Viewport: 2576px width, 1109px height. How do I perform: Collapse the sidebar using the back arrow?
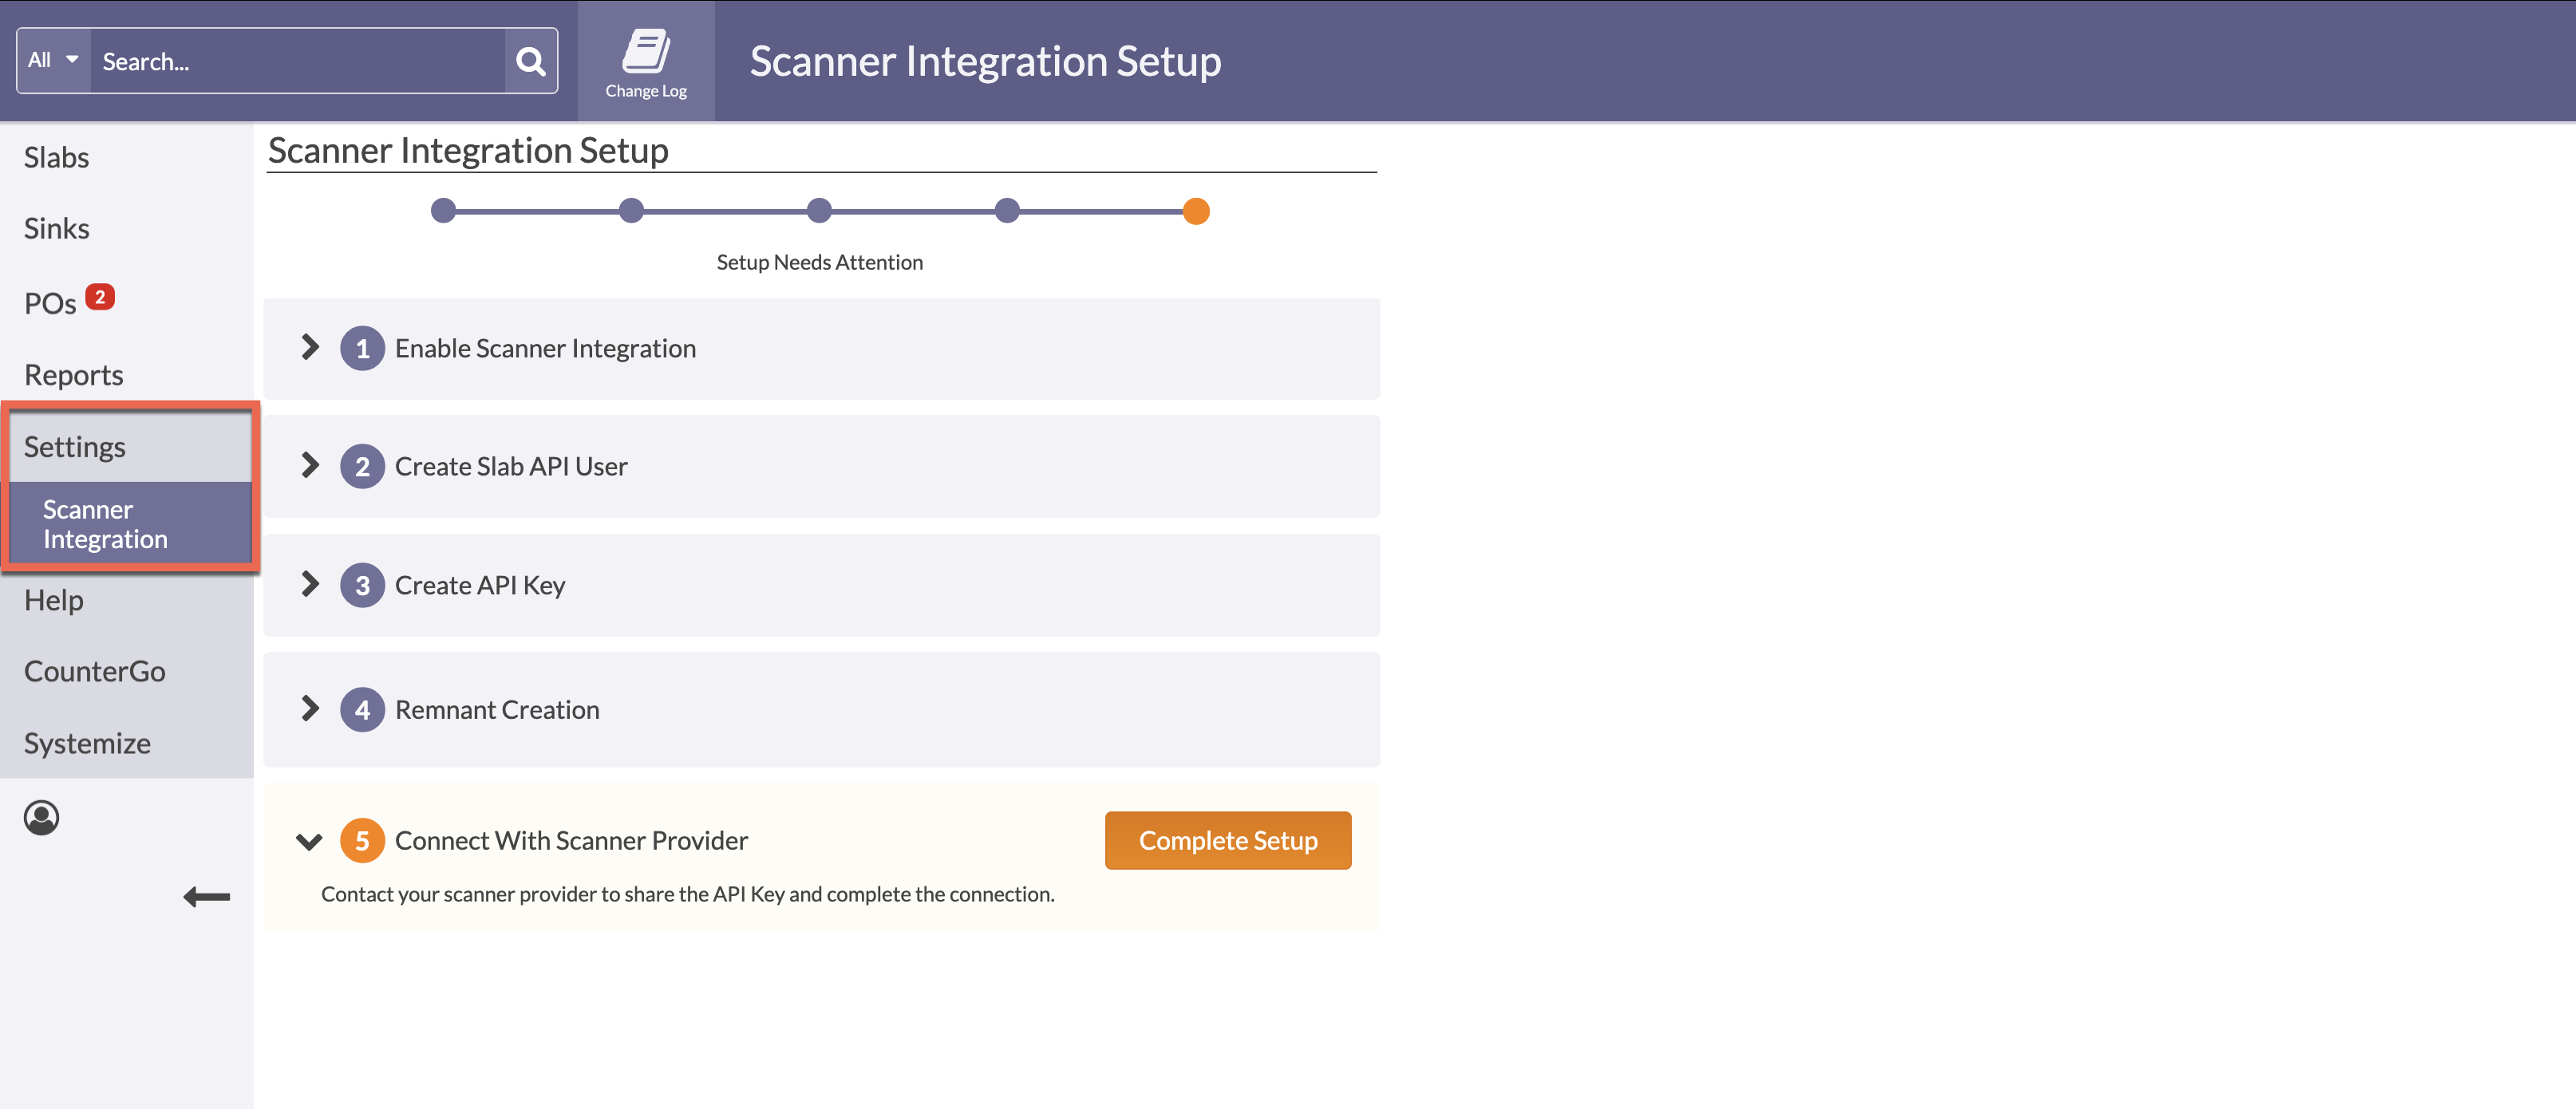point(206,897)
